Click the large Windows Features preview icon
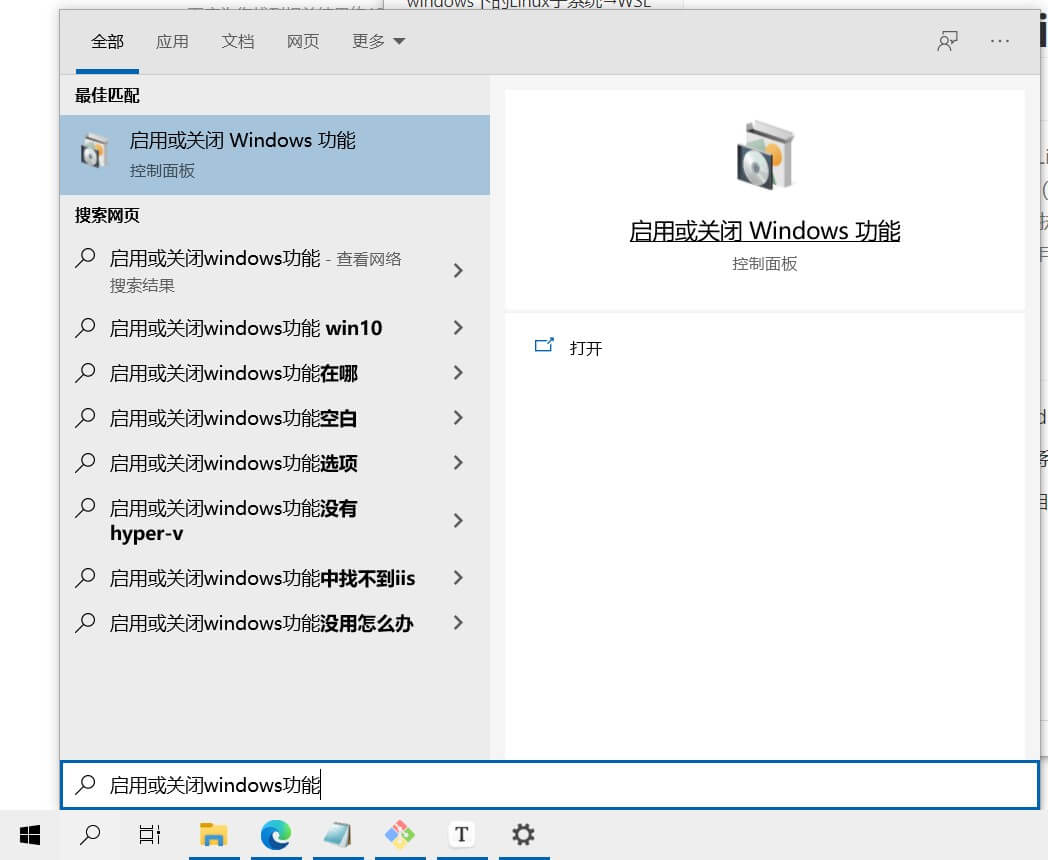The height and width of the screenshot is (860, 1048). (765, 155)
